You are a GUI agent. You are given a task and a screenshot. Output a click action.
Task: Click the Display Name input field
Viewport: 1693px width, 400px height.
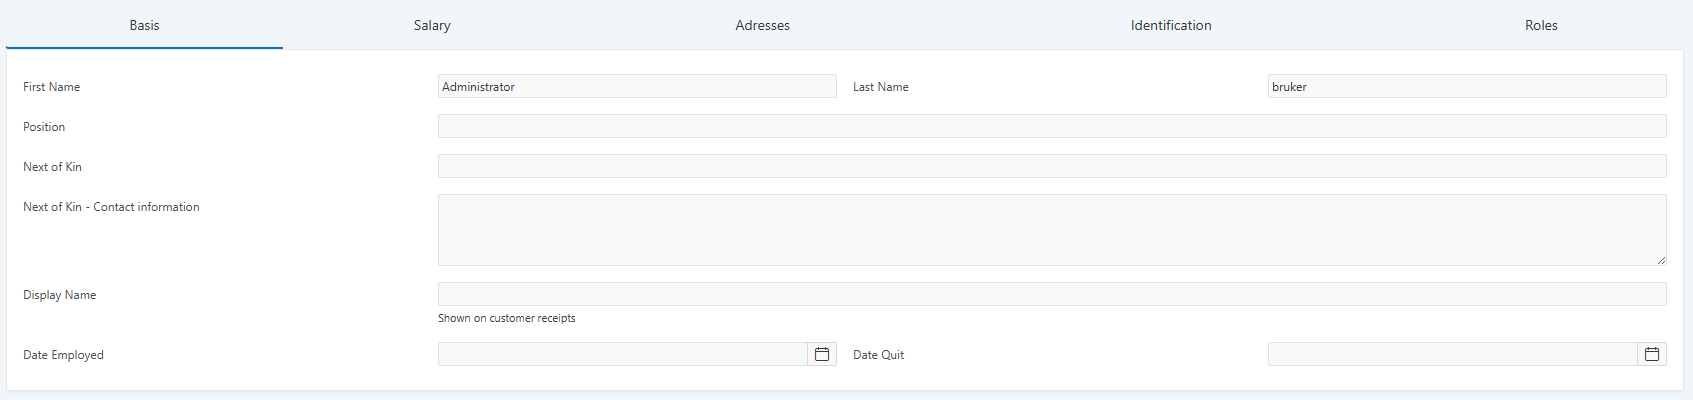[1052, 294]
